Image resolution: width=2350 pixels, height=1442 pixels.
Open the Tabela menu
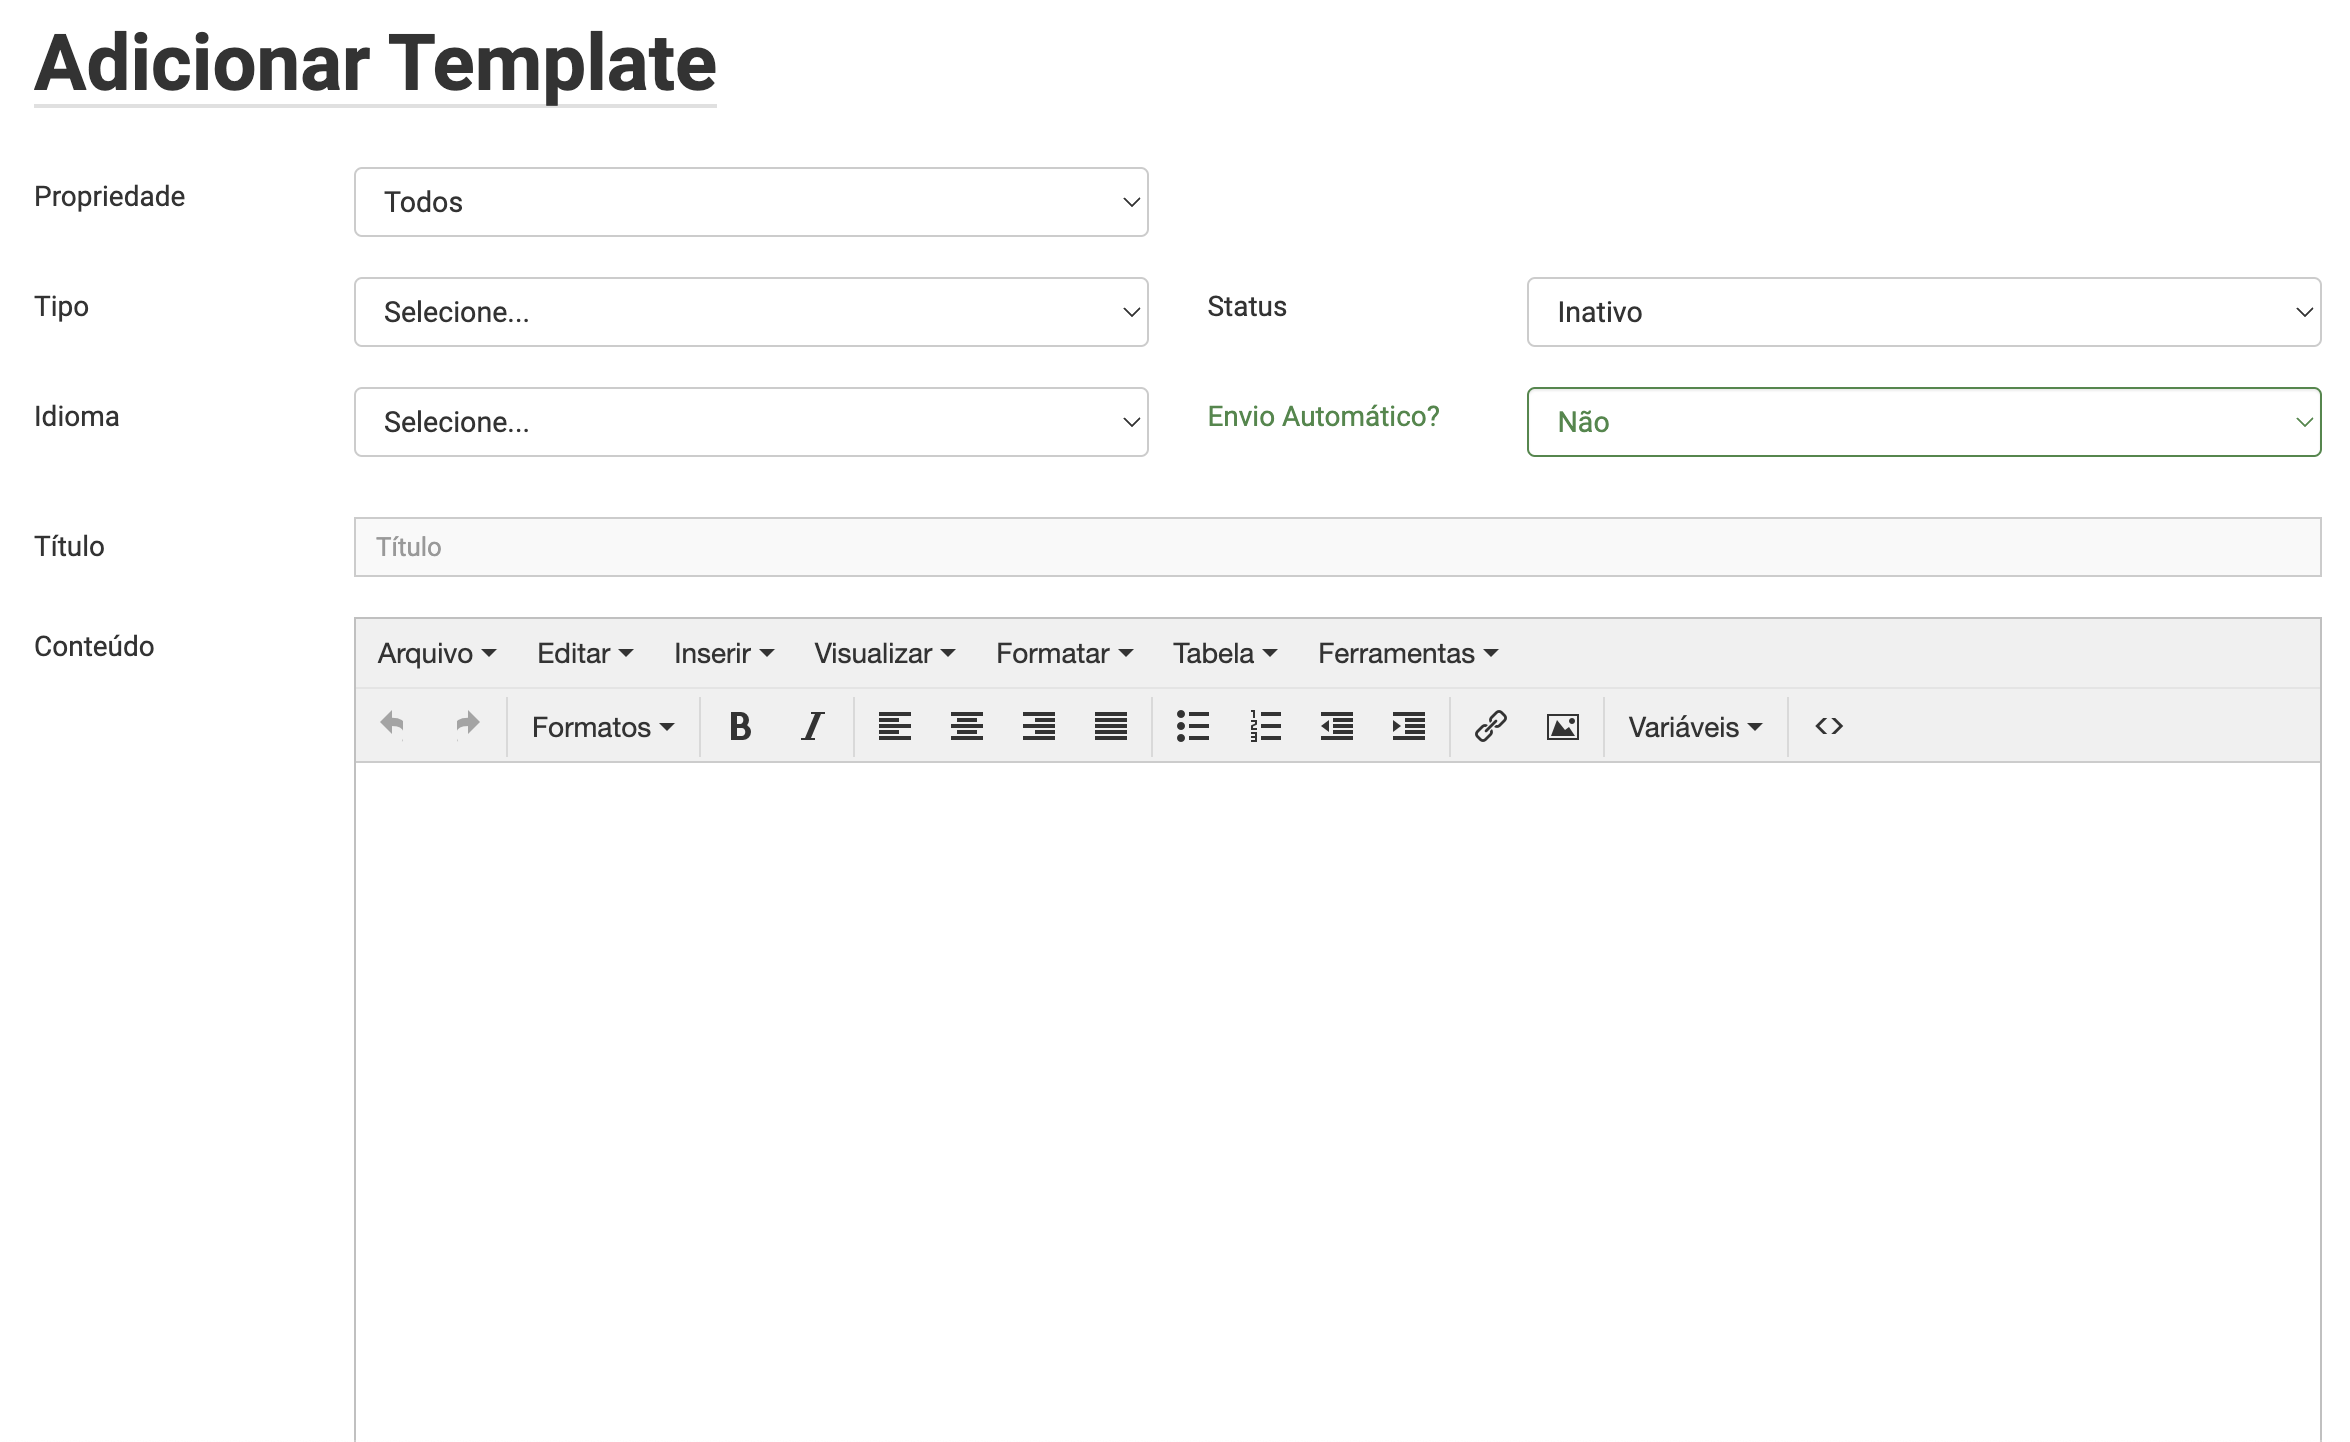tap(1225, 653)
